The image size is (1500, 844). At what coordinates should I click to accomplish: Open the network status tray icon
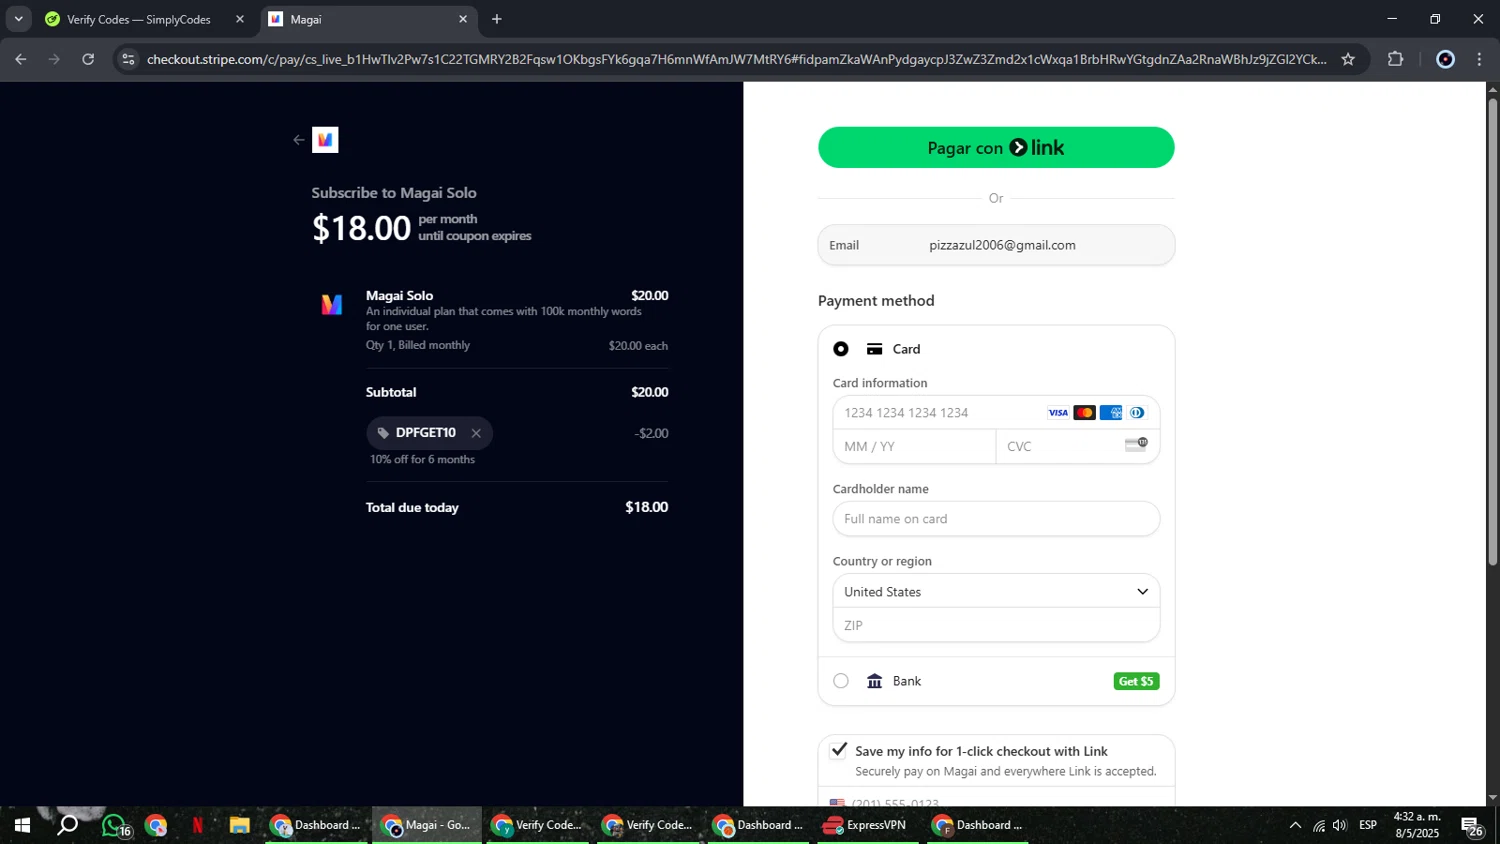1319,825
